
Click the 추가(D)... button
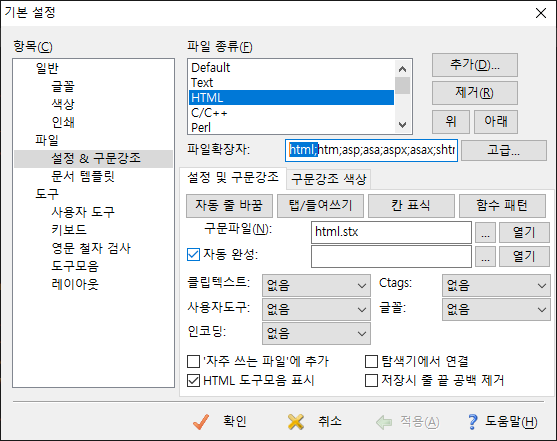point(475,65)
